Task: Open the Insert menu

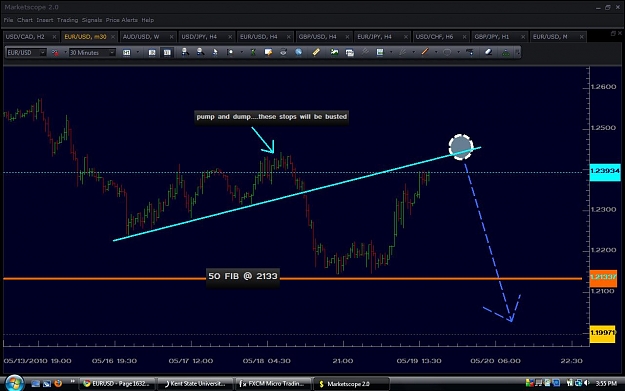Action: (x=45, y=20)
